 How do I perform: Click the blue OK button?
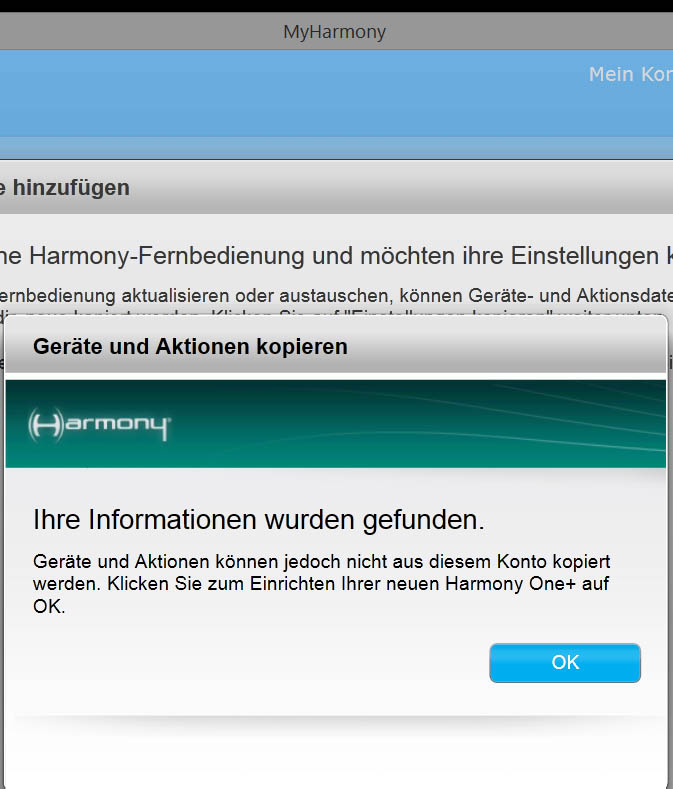tap(565, 663)
